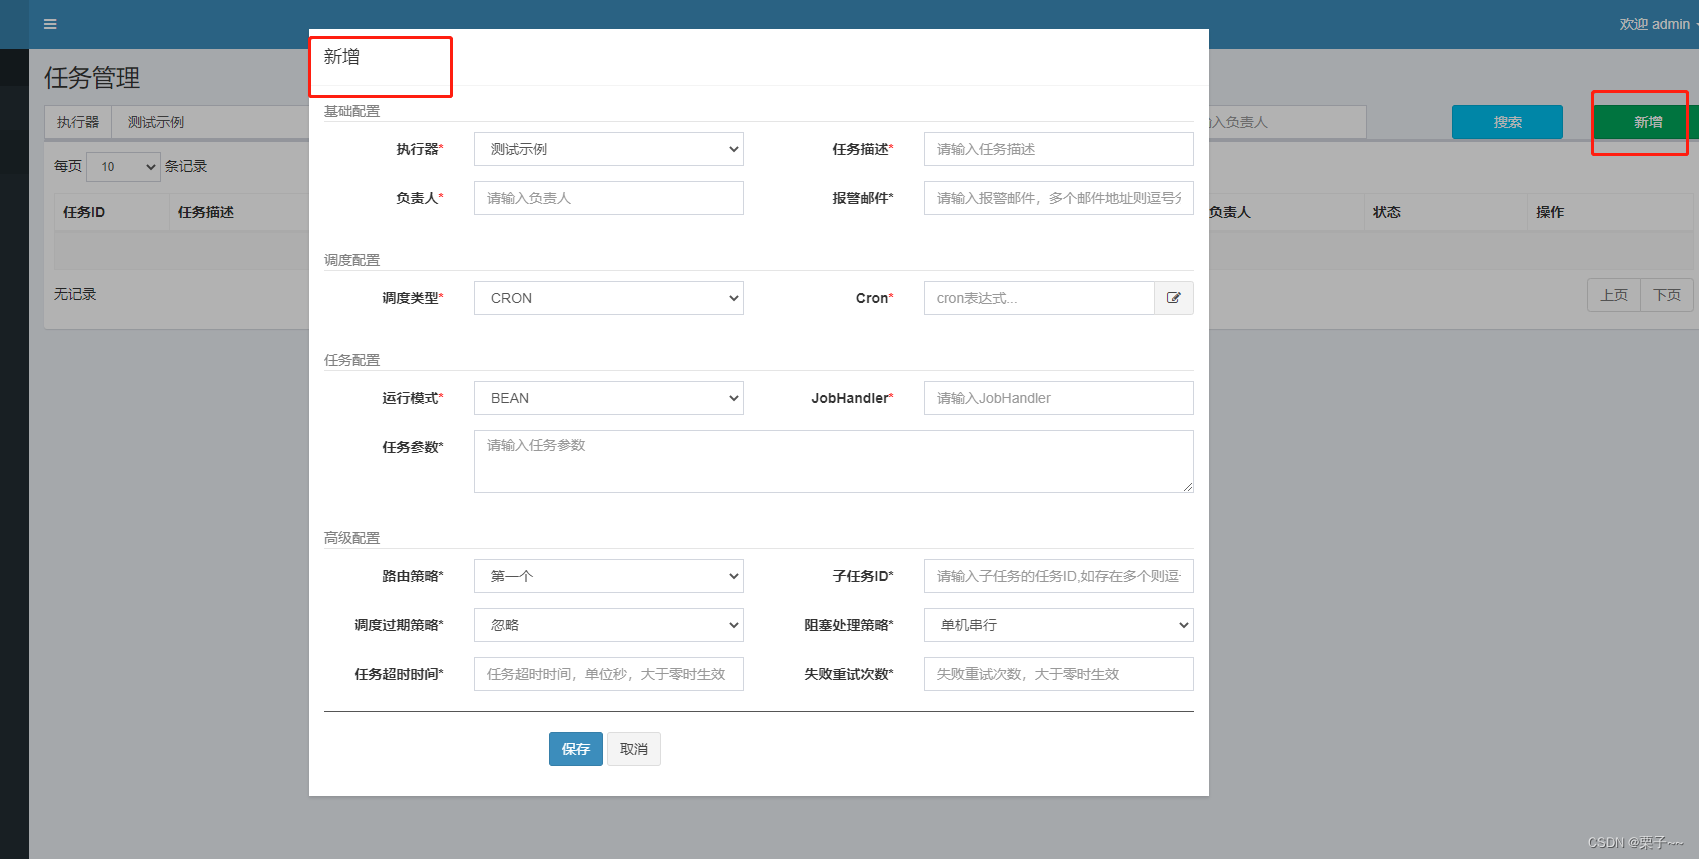Open the 执行器 dropdown in the dialog
The image size is (1699, 859).
click(608, 149)
